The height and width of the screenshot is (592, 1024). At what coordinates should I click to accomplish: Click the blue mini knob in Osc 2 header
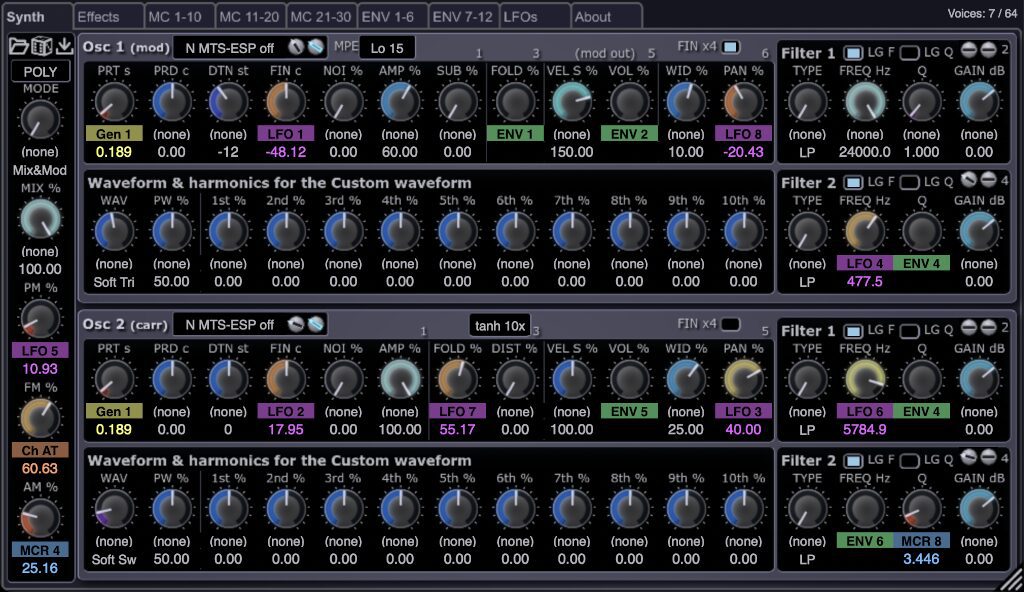click(315, 324)
